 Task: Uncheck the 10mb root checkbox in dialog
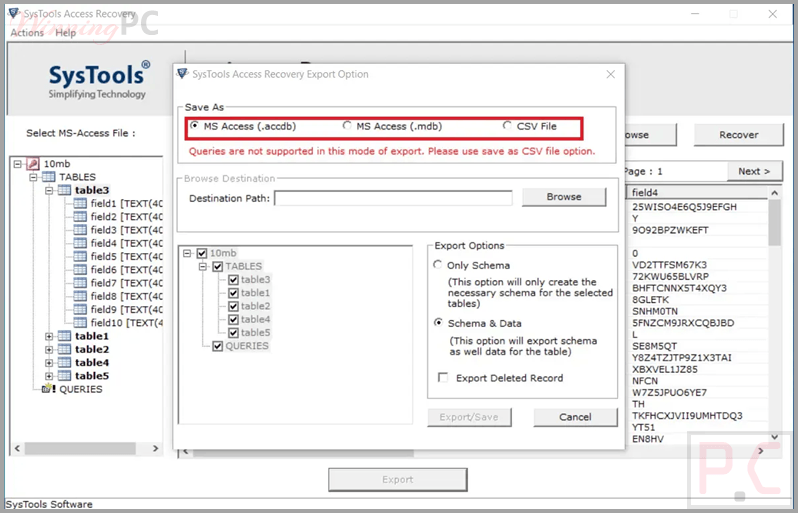click(202, 253)
